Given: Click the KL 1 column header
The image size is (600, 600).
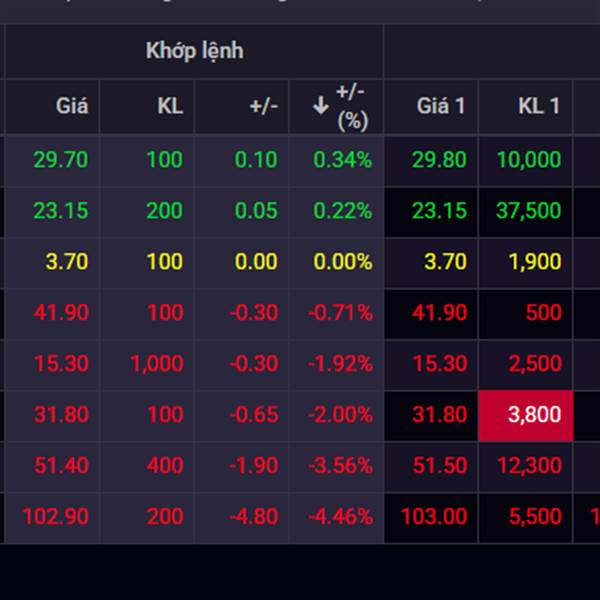Looking at the screenshot, I should [x=539, y=106].
